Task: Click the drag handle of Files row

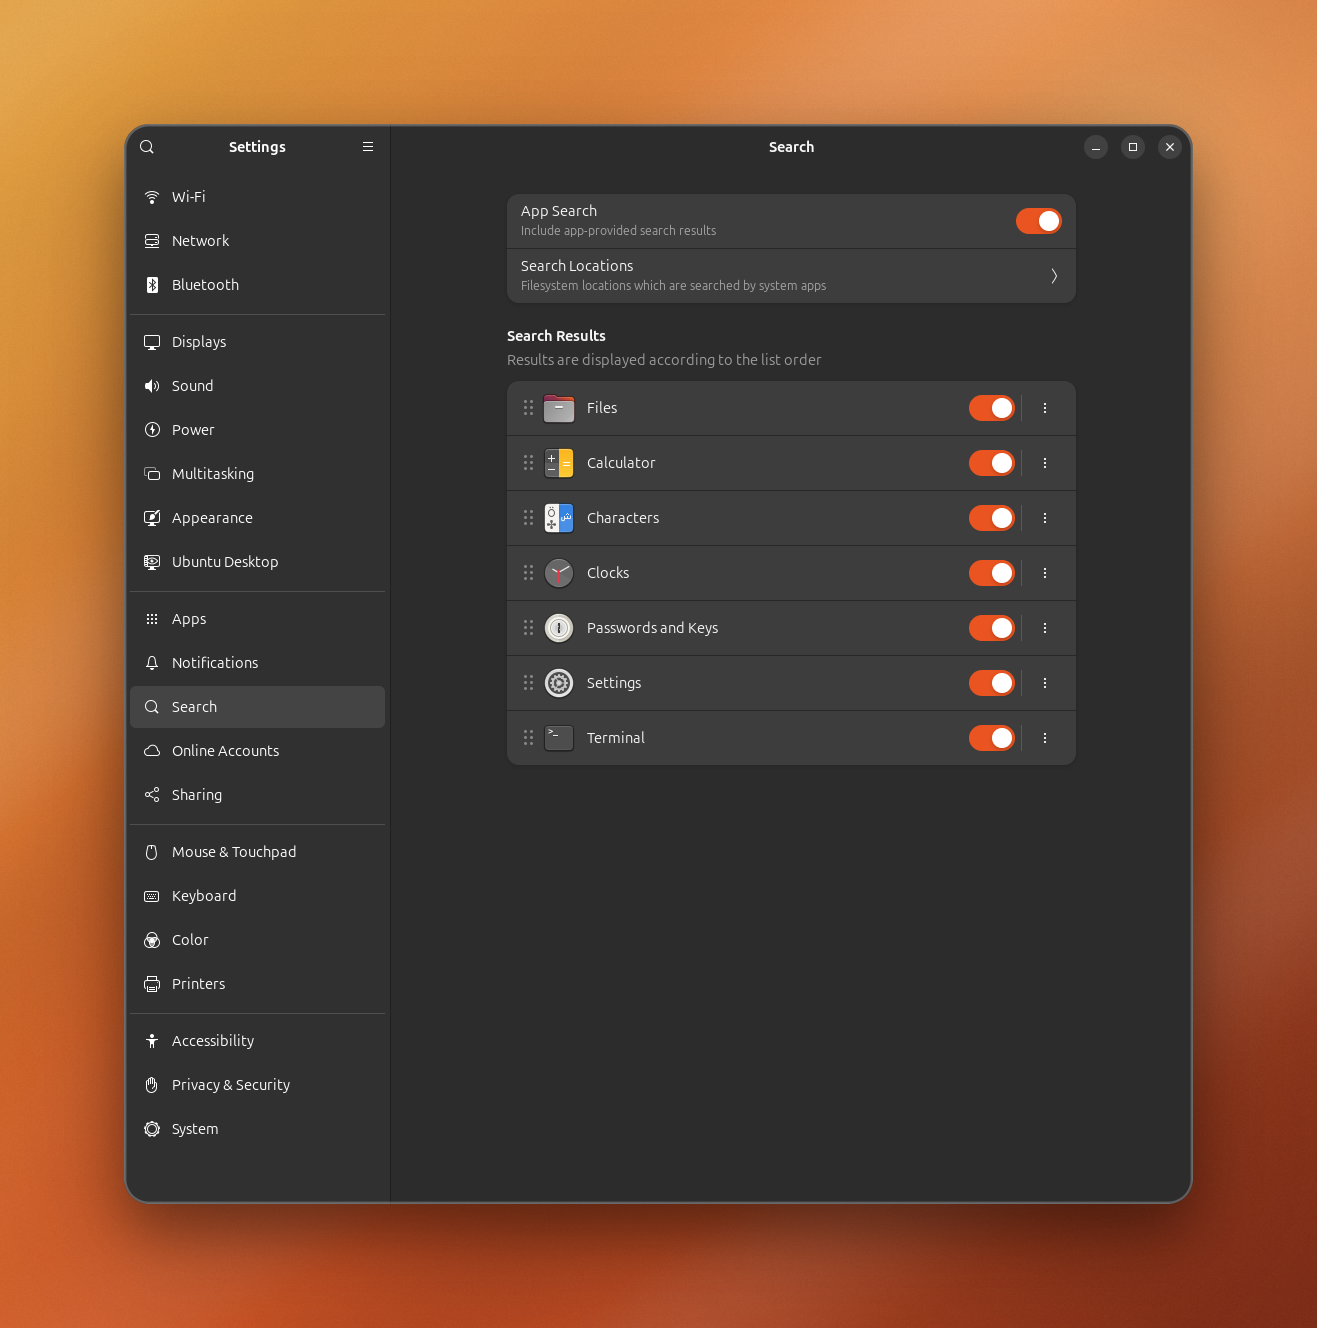Action: pos(528,408)
